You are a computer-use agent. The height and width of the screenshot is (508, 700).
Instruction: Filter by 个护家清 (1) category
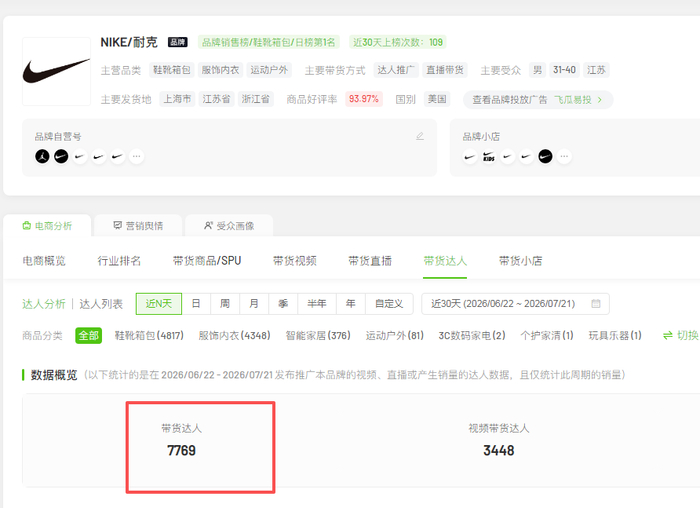click(x=547, y=336)
